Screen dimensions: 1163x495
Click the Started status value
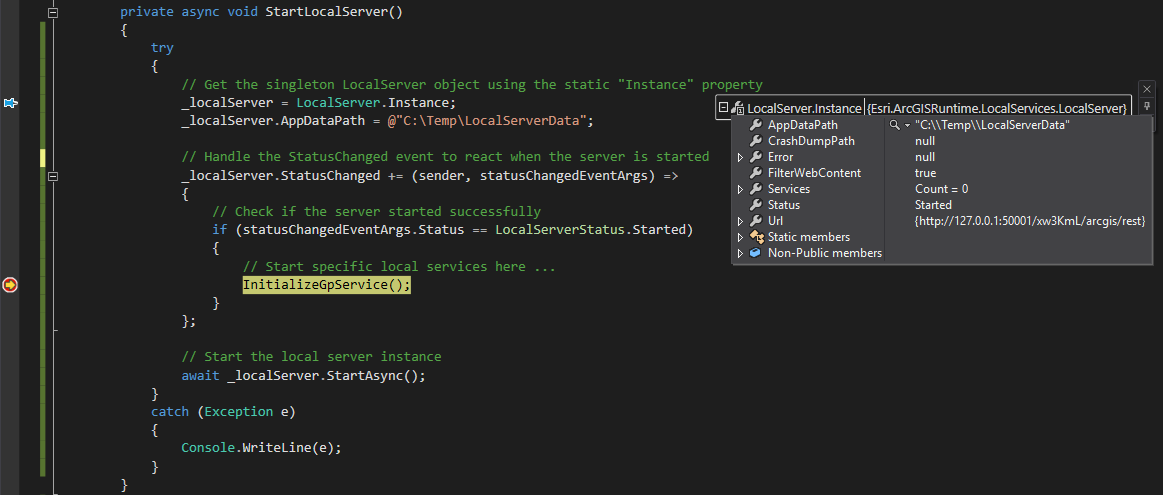click(x=933, y=205)
